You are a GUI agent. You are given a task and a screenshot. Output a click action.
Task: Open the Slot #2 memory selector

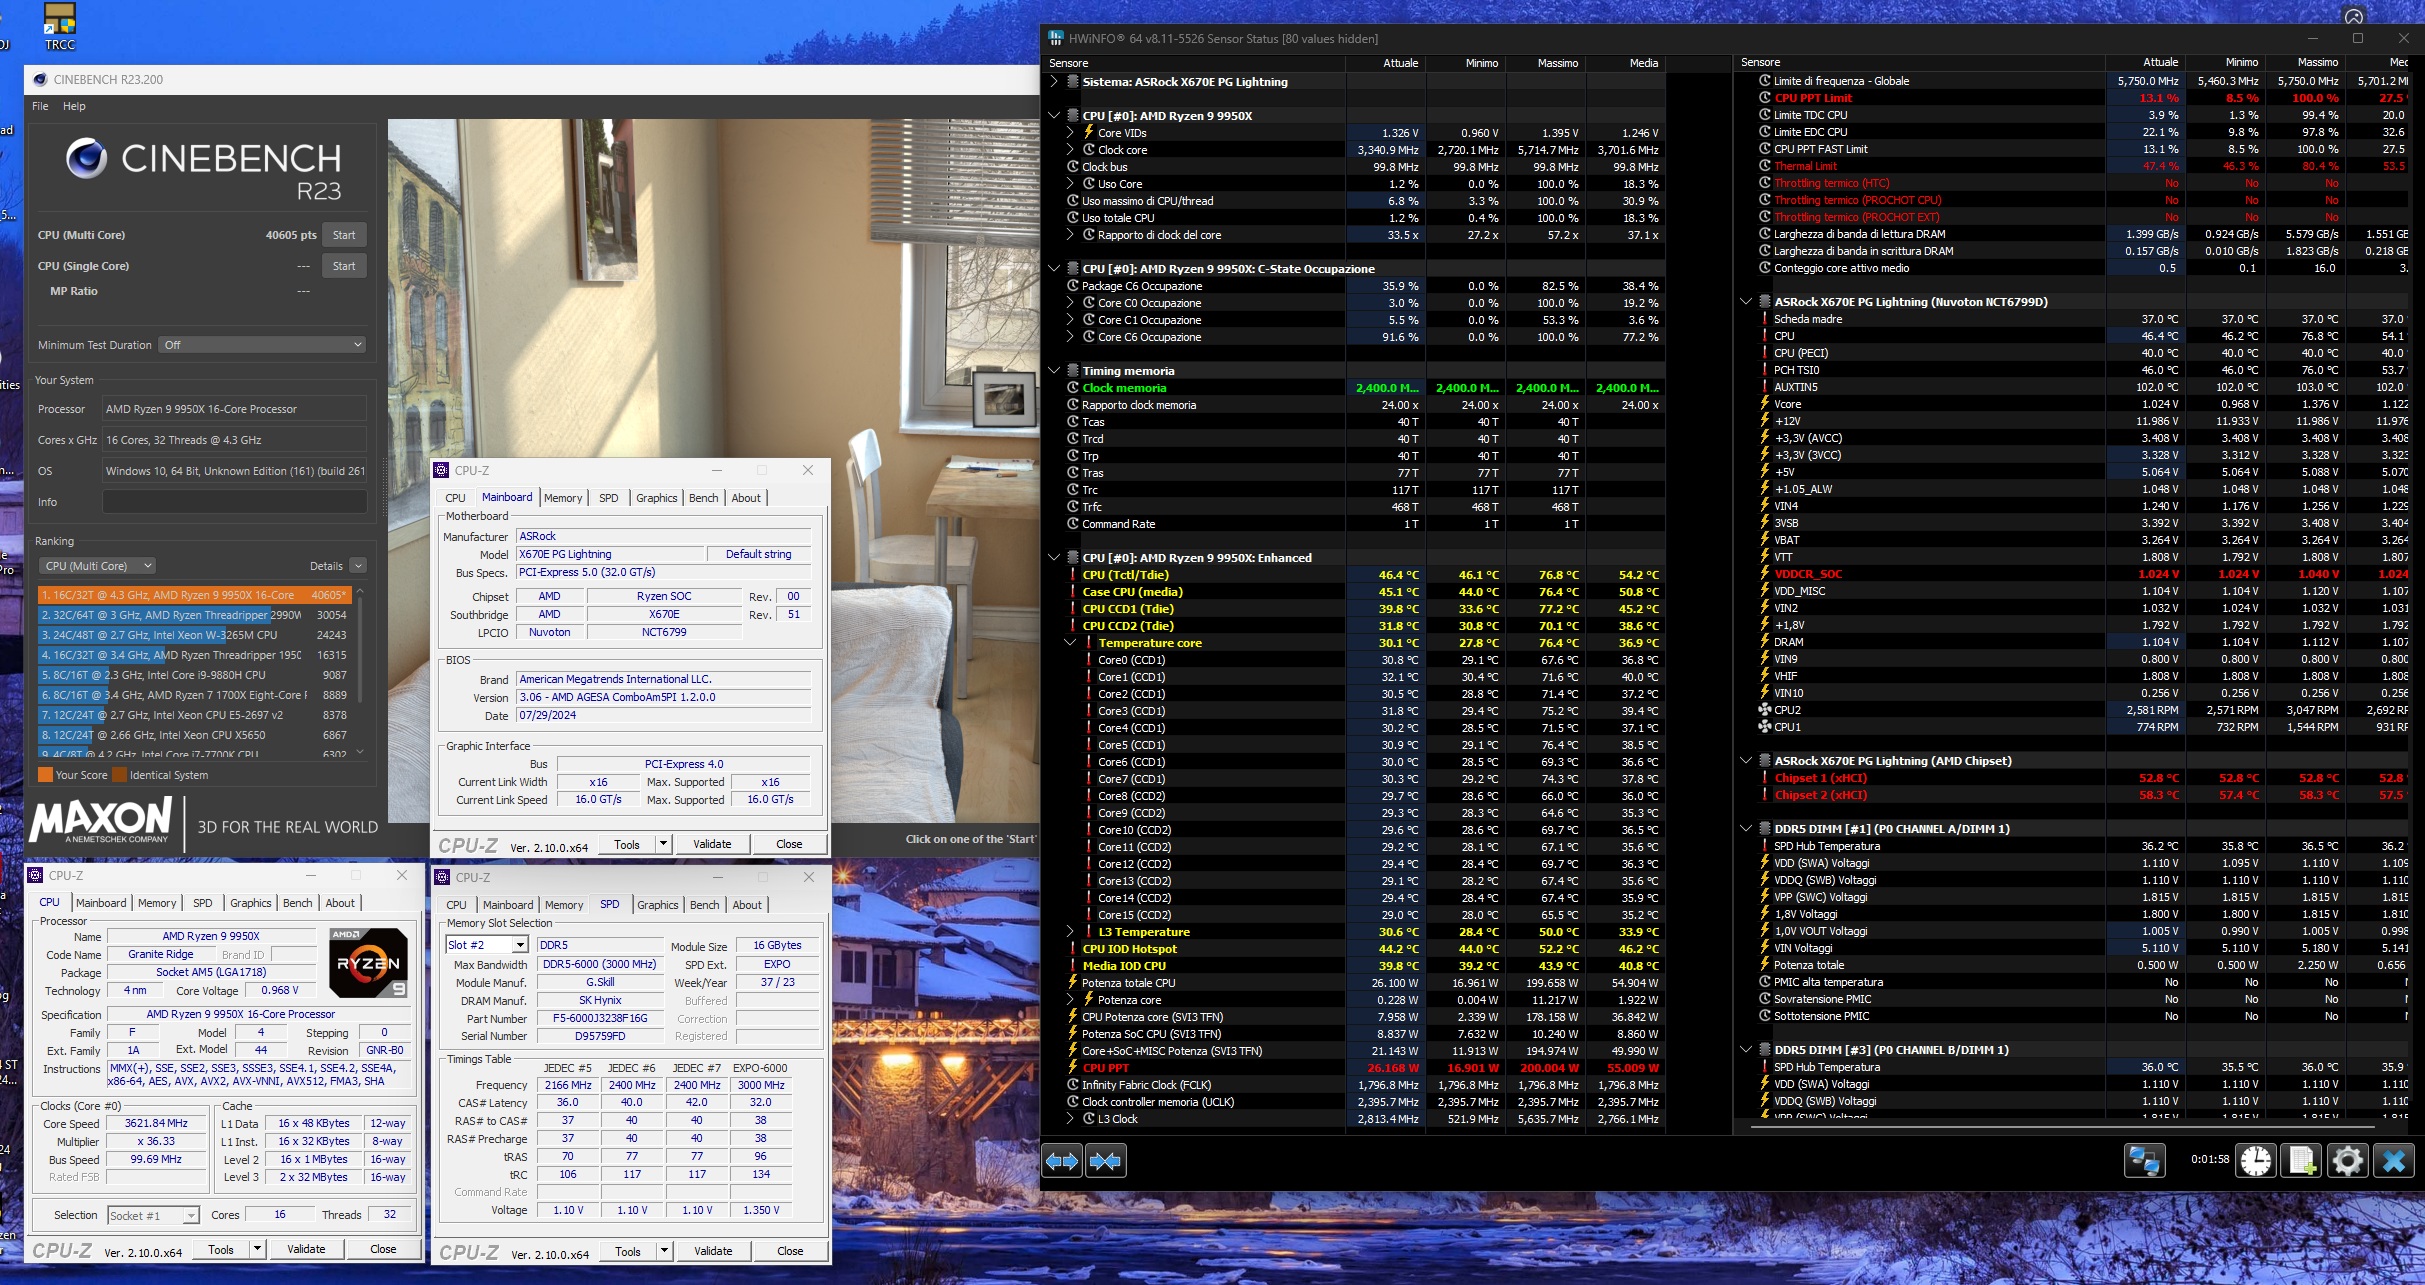pos(487,945)
